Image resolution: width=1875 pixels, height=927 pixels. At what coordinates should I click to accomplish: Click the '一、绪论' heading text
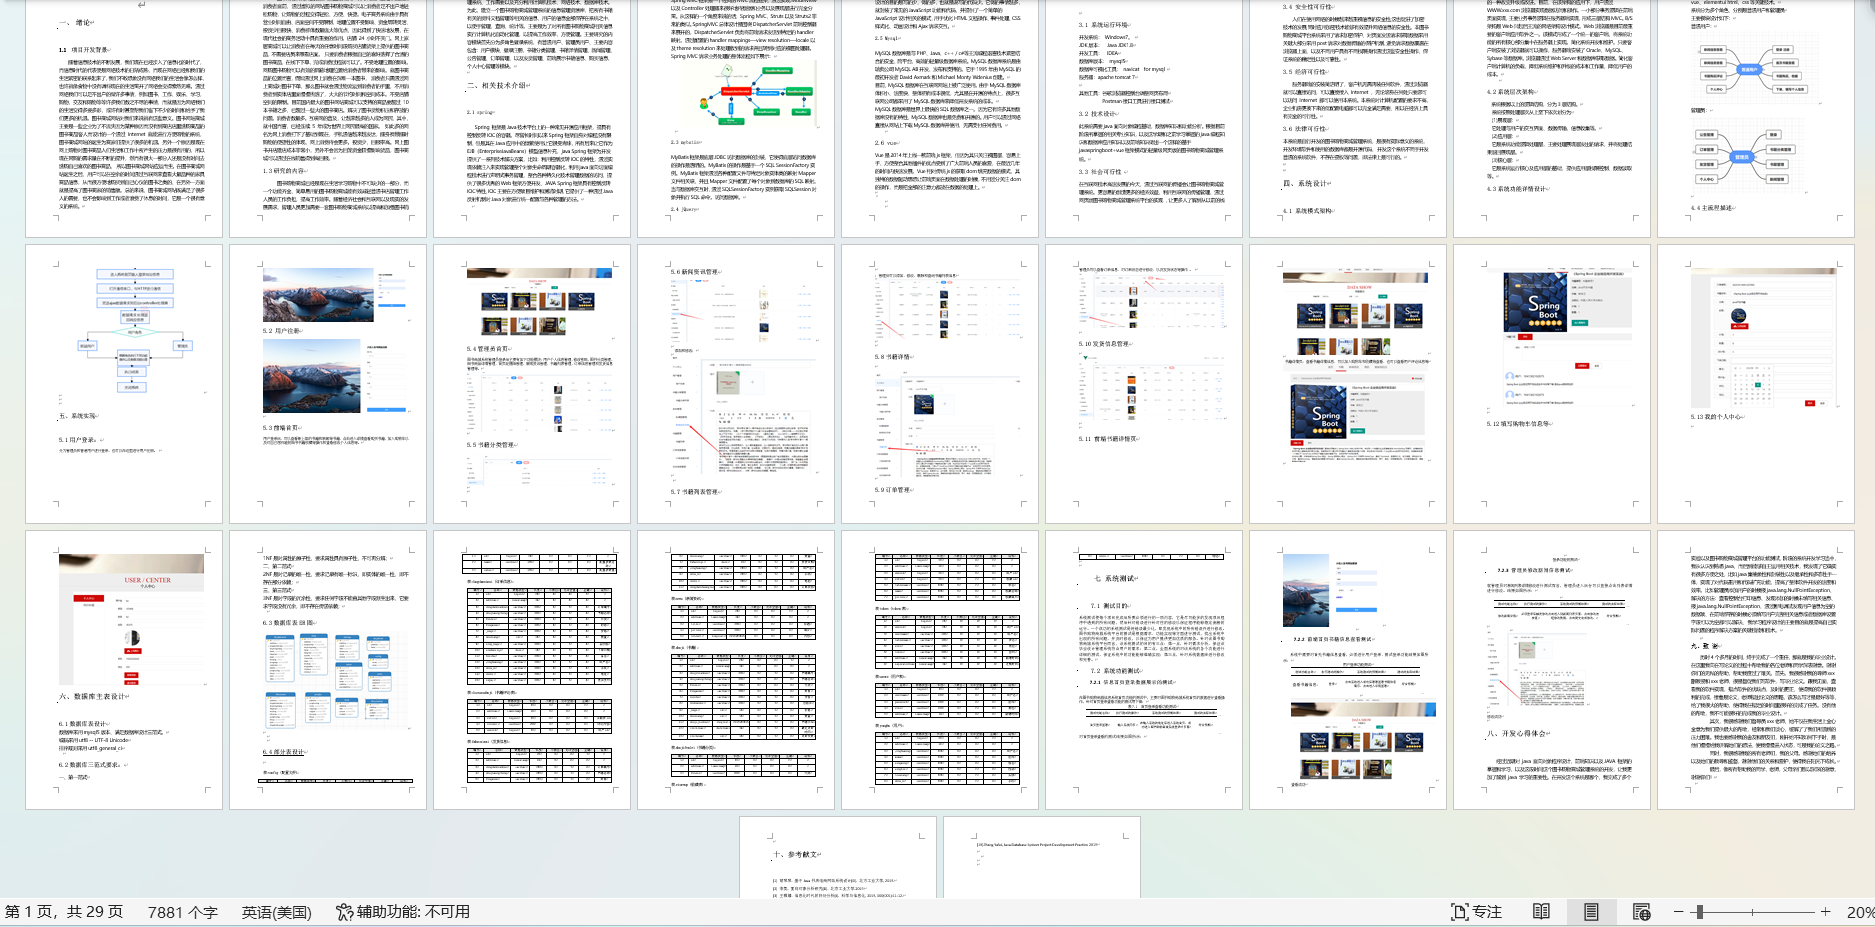[76, 22]
